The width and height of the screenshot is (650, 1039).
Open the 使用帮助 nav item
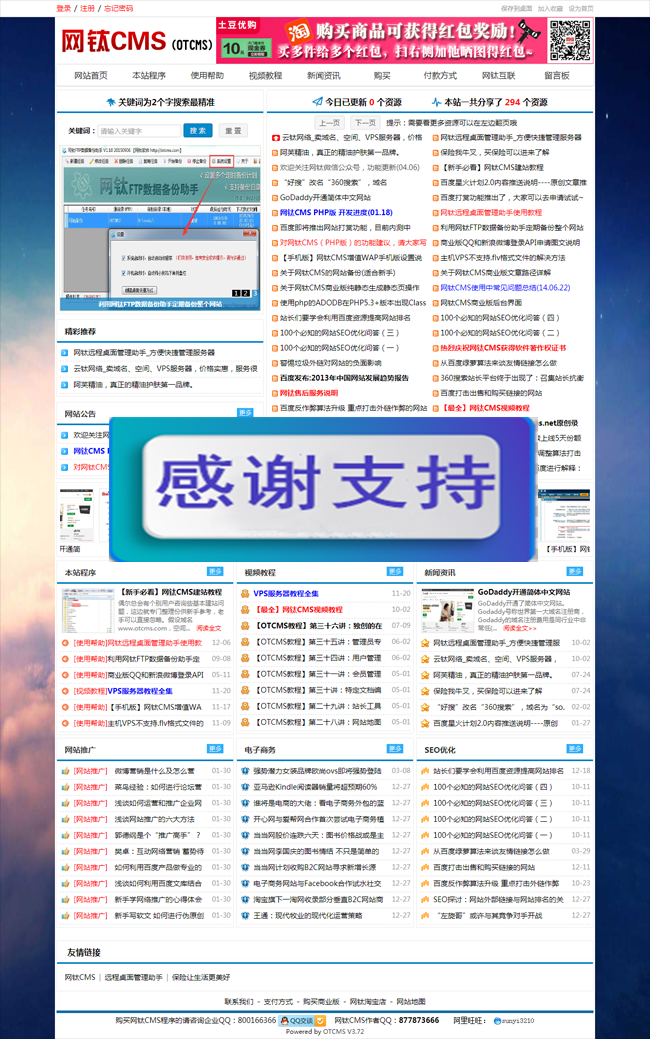tap(207, 76)
